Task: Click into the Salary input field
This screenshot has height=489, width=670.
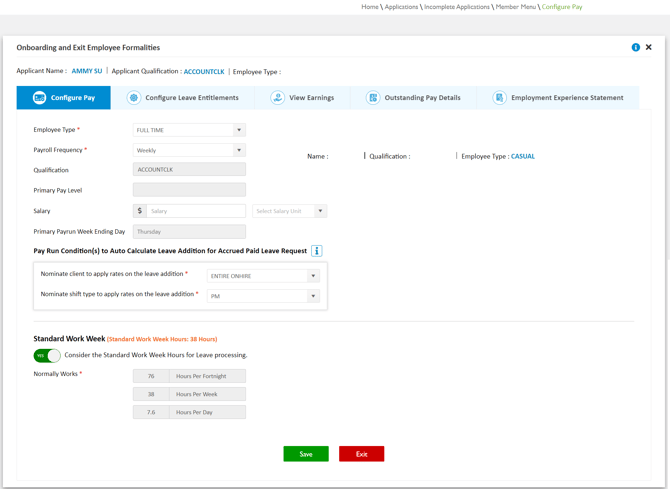Action: point(195,211)
